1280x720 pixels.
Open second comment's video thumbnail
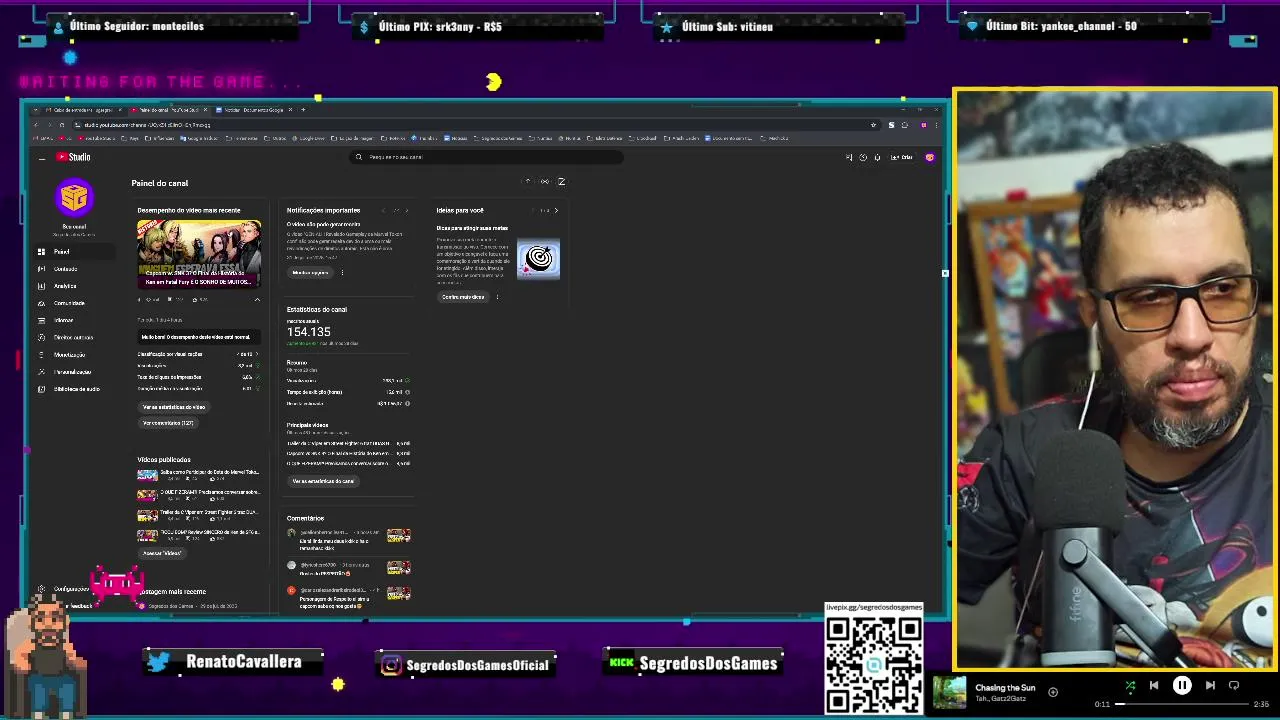pyautogui.click(x=399, y=567)
